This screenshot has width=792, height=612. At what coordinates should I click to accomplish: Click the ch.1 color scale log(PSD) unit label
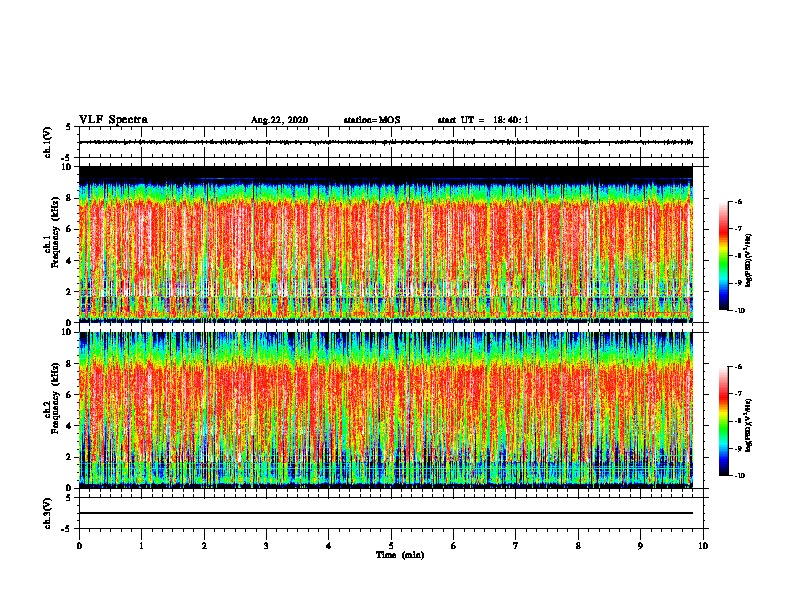pyautogui.click(x=750, y=261)
